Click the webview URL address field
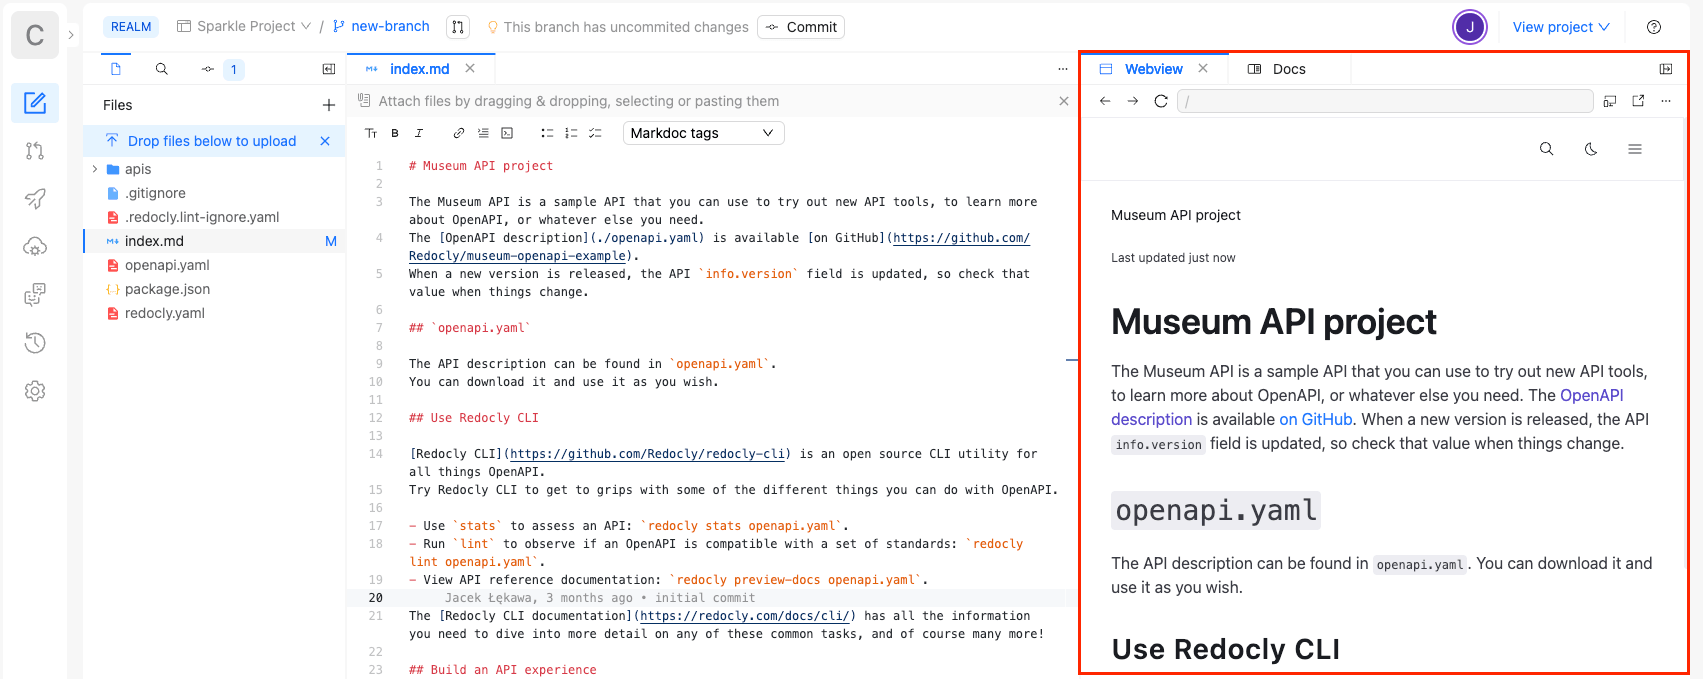 click(x=1385, y=101)
